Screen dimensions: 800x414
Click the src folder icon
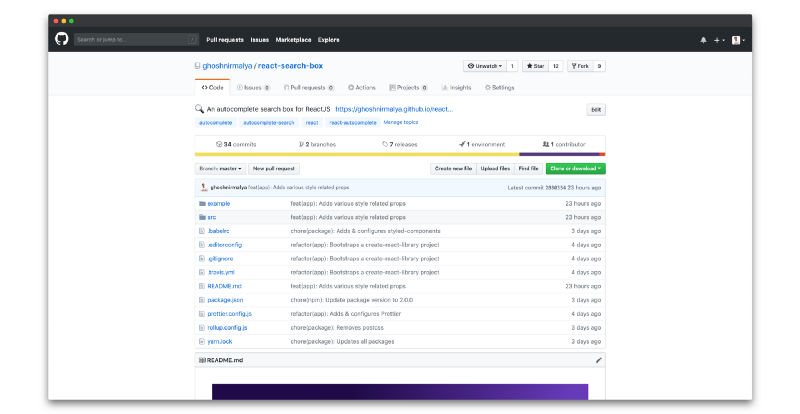coord(202,217)
